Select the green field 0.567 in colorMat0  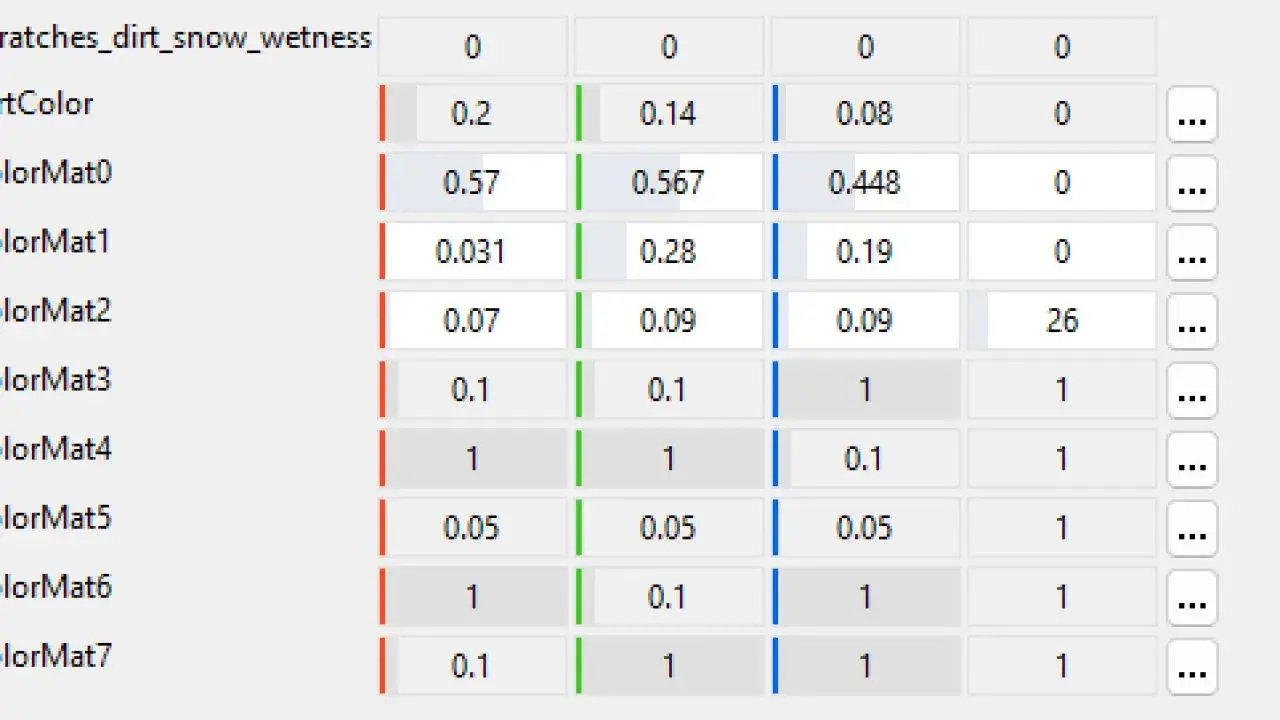point(668,183)
